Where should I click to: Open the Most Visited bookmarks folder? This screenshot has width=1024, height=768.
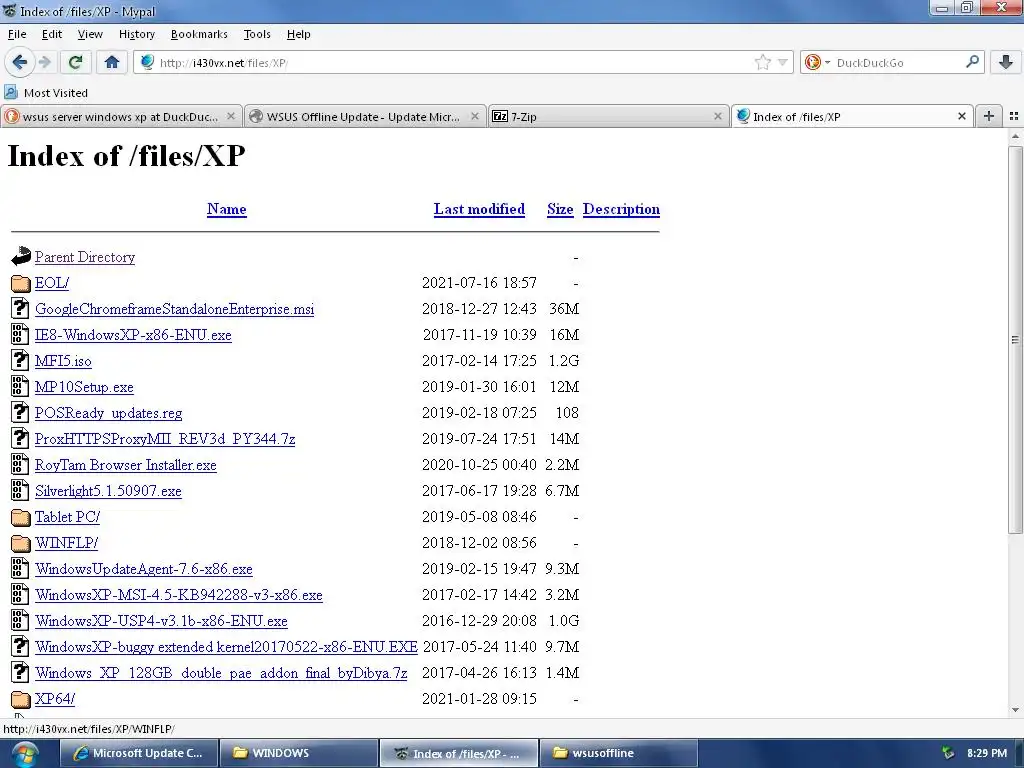point(46,93)
